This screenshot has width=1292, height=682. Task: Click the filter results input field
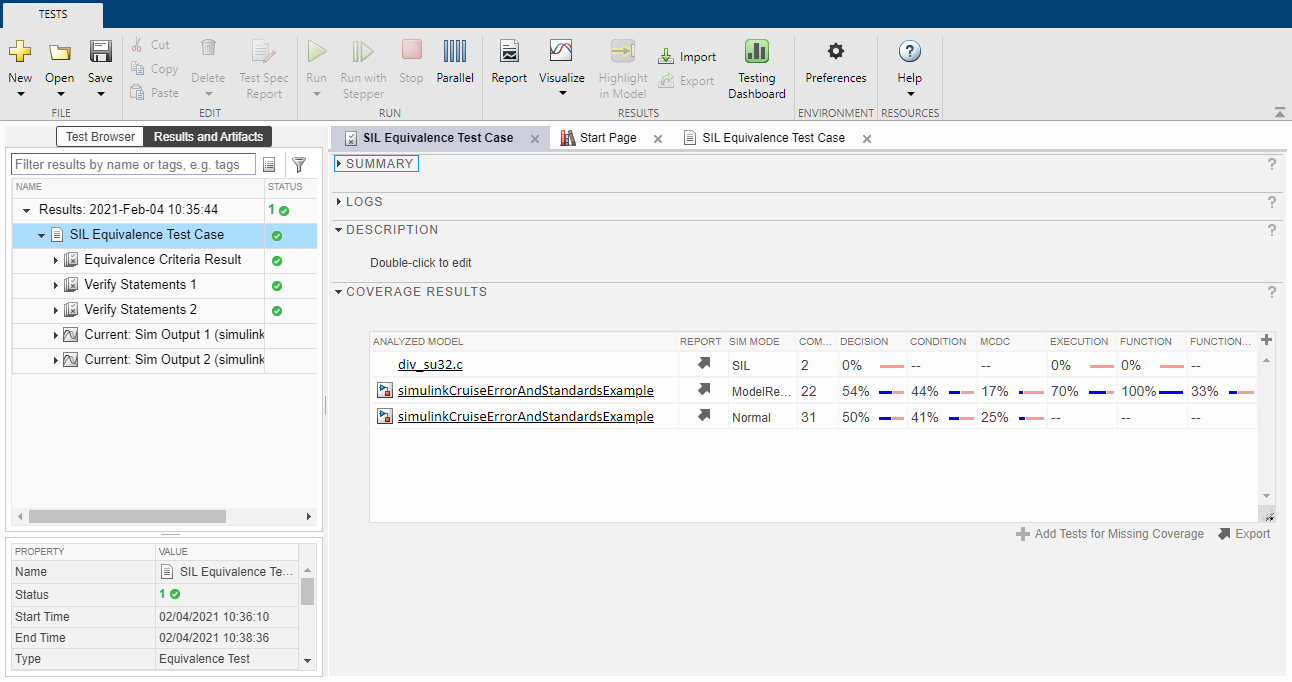coord(130,164)
